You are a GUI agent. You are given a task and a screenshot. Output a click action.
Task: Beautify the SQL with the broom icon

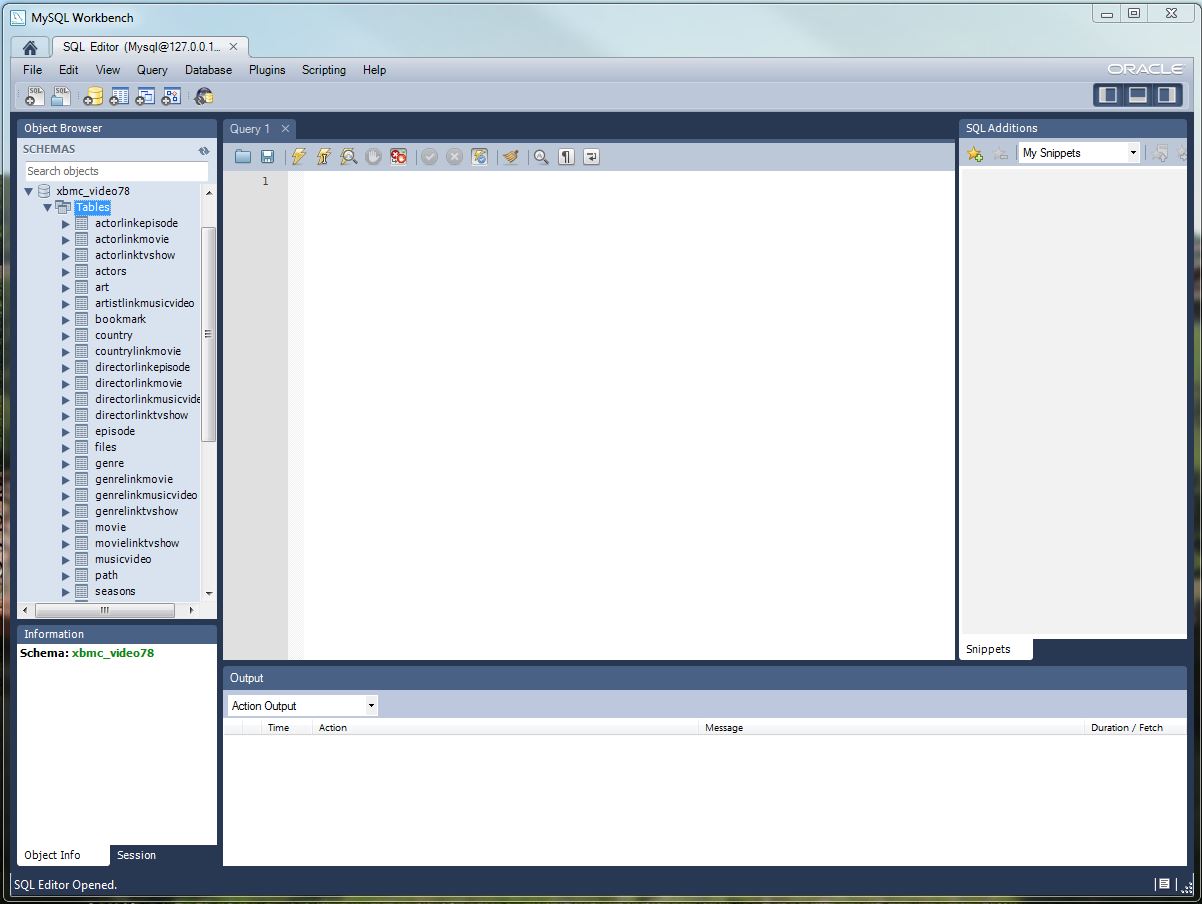click(511, 157)
